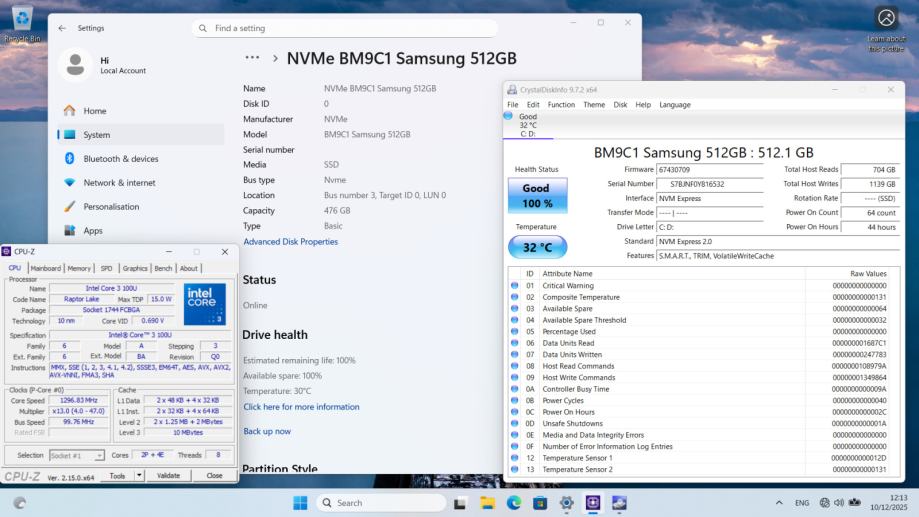Click the 32 °C temperature indicator
The height and width of the screenshot is (517, 919).
pyautogui.click(x=536, y=247)
